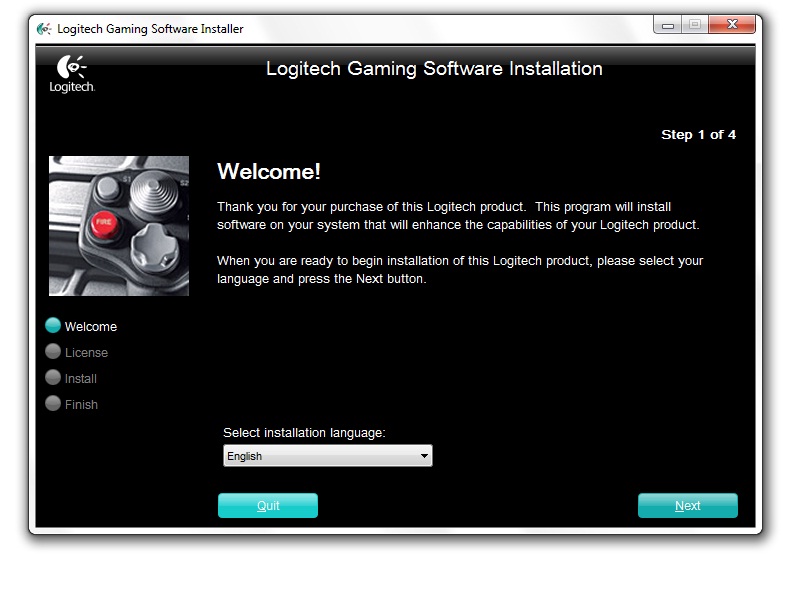Close the installer window
The width and height of the screenshot is (806, 594).
click(732, 24)
